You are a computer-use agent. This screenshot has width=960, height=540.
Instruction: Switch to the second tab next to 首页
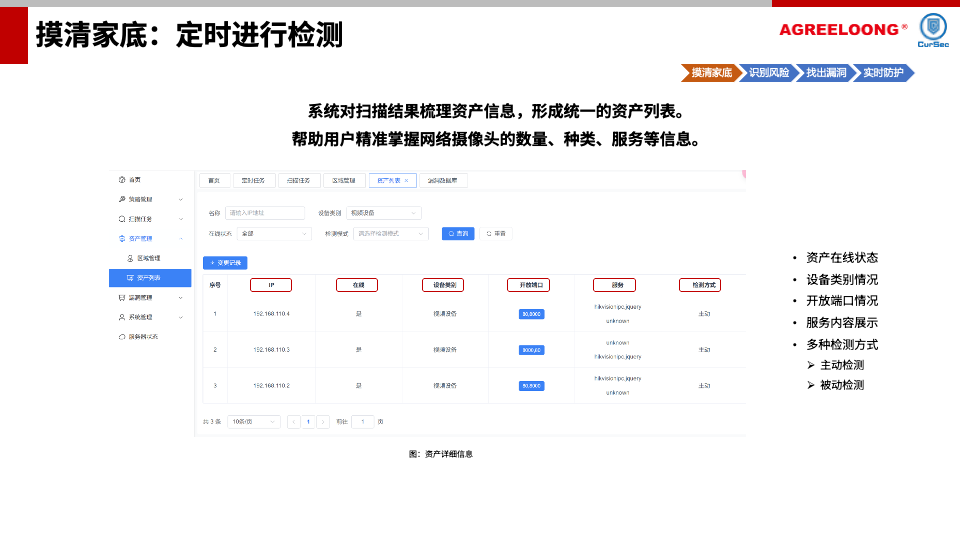(x=253, y=181)
